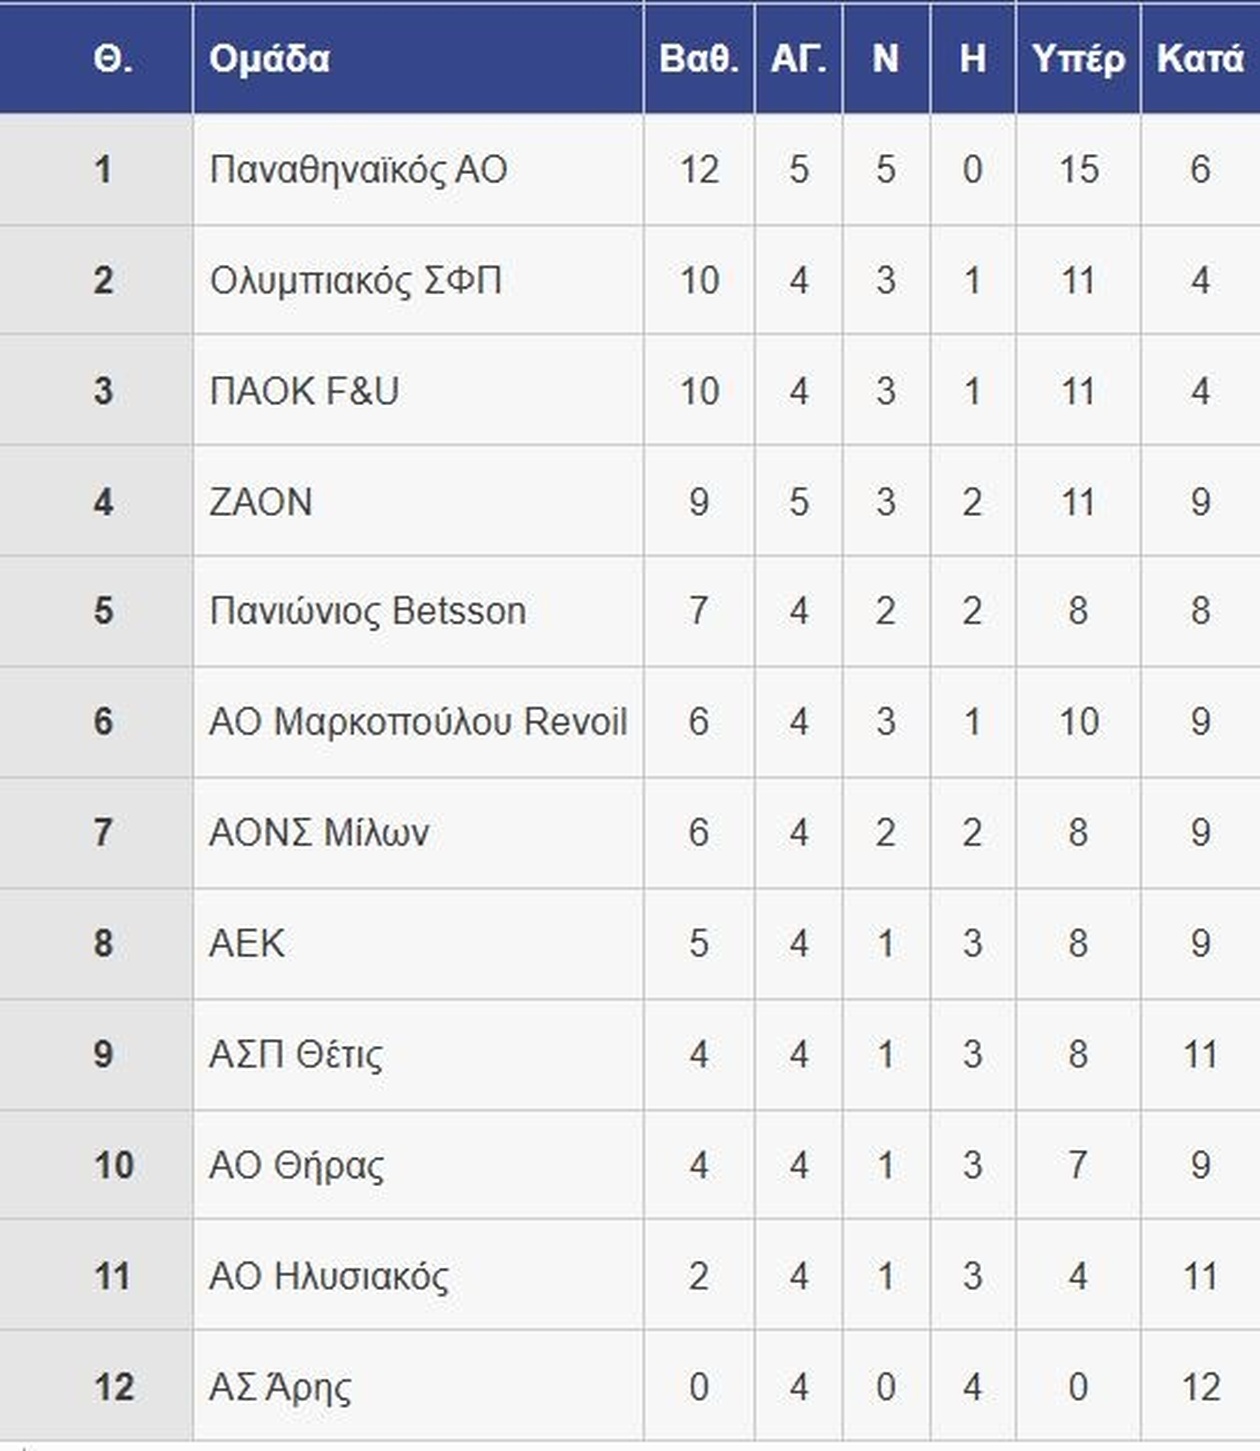The image size is (1260, 1451).
Task: Select ΑΣ Άρης at the bottom
Action: [x=280, y=1388]
